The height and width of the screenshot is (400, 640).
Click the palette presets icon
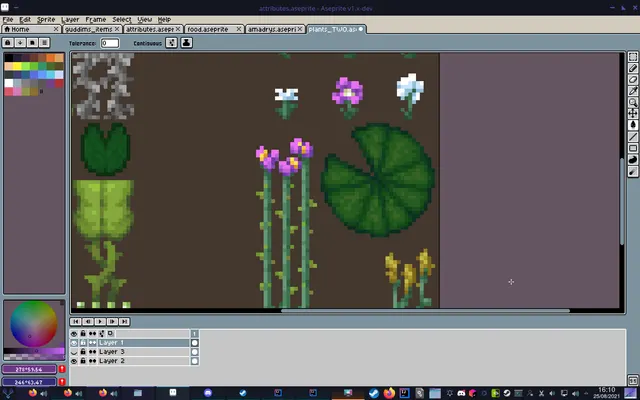(32, 43)
